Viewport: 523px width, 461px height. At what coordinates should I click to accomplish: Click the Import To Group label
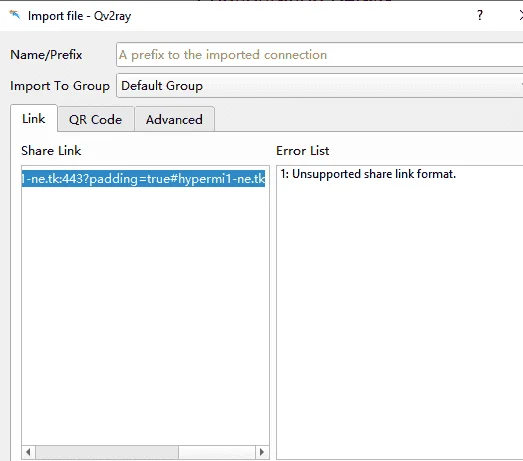tap(60, 86)
